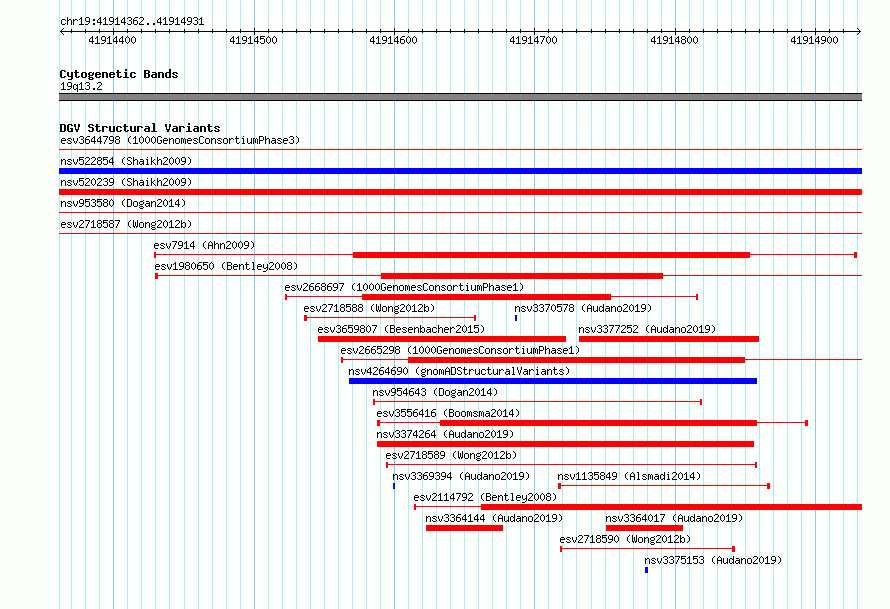Click small blue nsv3370578 Audano2019 marker
This screenshot has width=890, height=609.
coord(516,318)
